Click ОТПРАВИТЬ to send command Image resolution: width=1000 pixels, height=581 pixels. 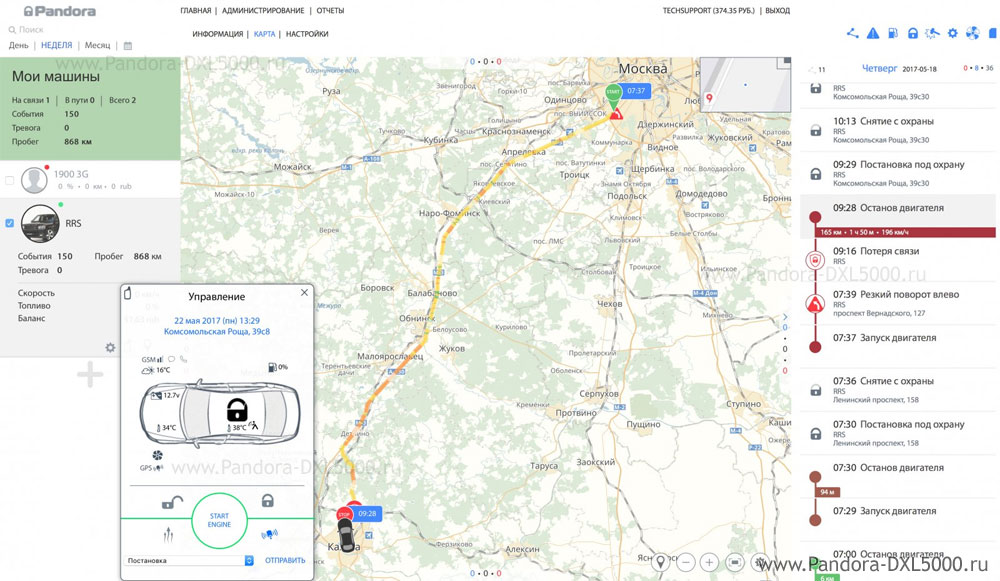tap(285, 561)
